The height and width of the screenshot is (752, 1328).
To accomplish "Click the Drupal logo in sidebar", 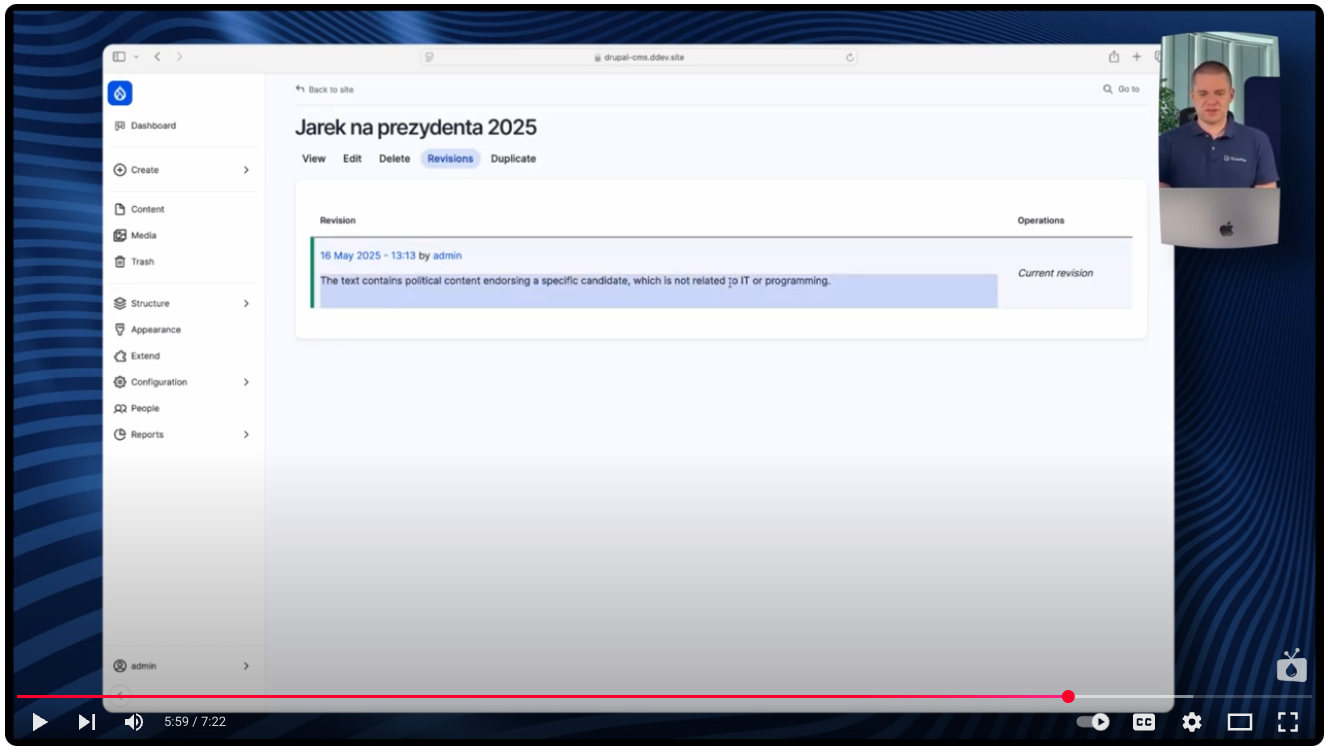I will tap(120, 93).
